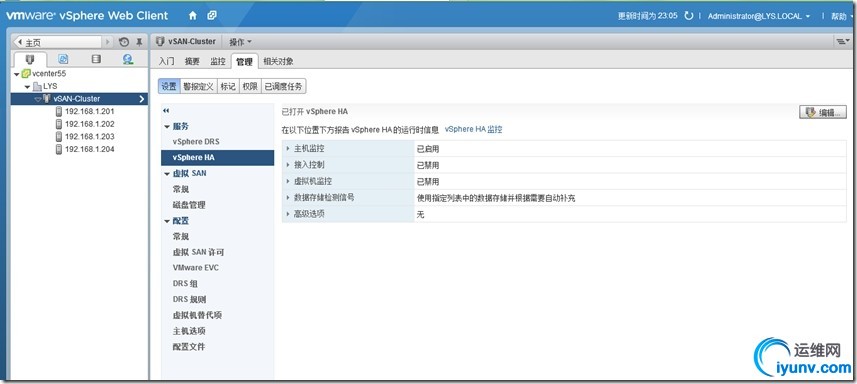Select vSphere DRS in sidebar

tap(196, 141)
